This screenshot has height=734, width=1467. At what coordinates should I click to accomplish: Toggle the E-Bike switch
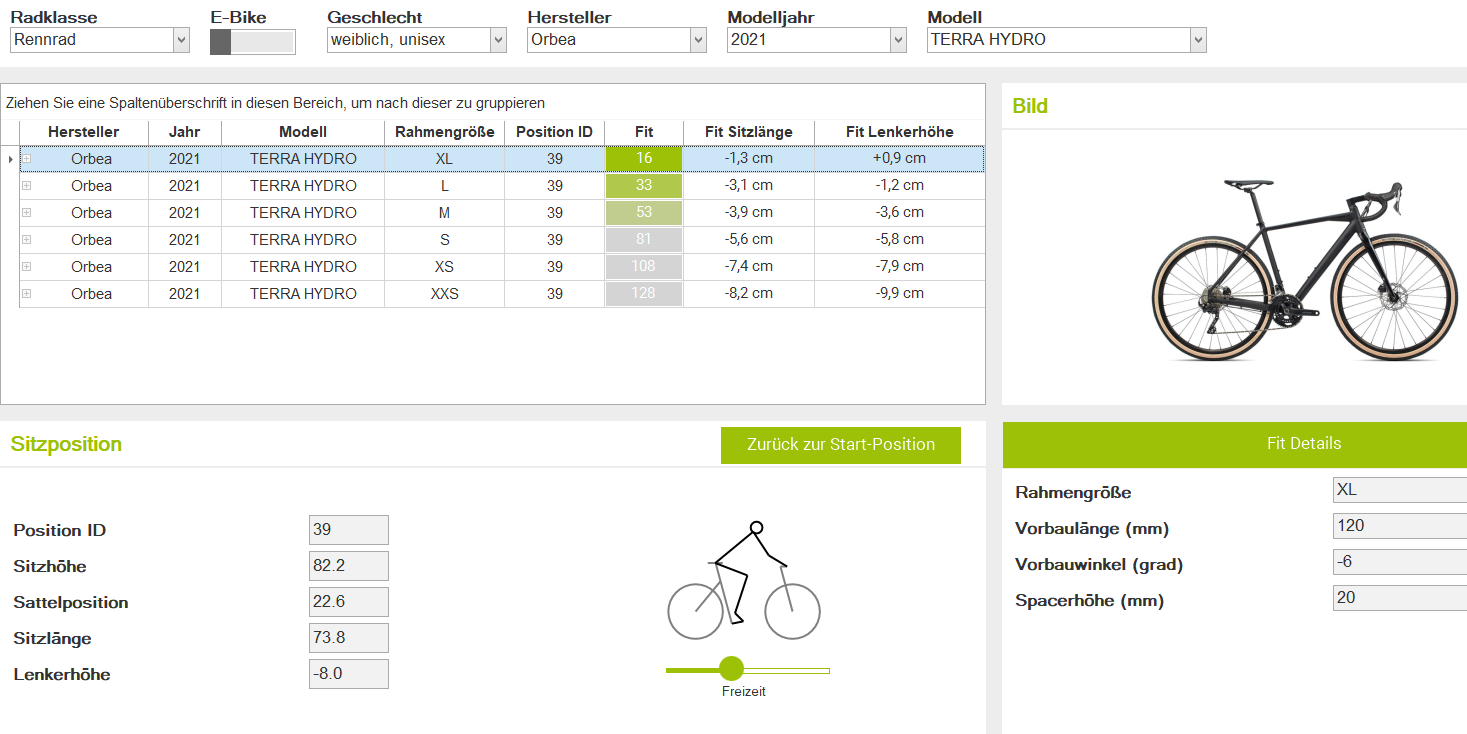click(x=252, y=42)
